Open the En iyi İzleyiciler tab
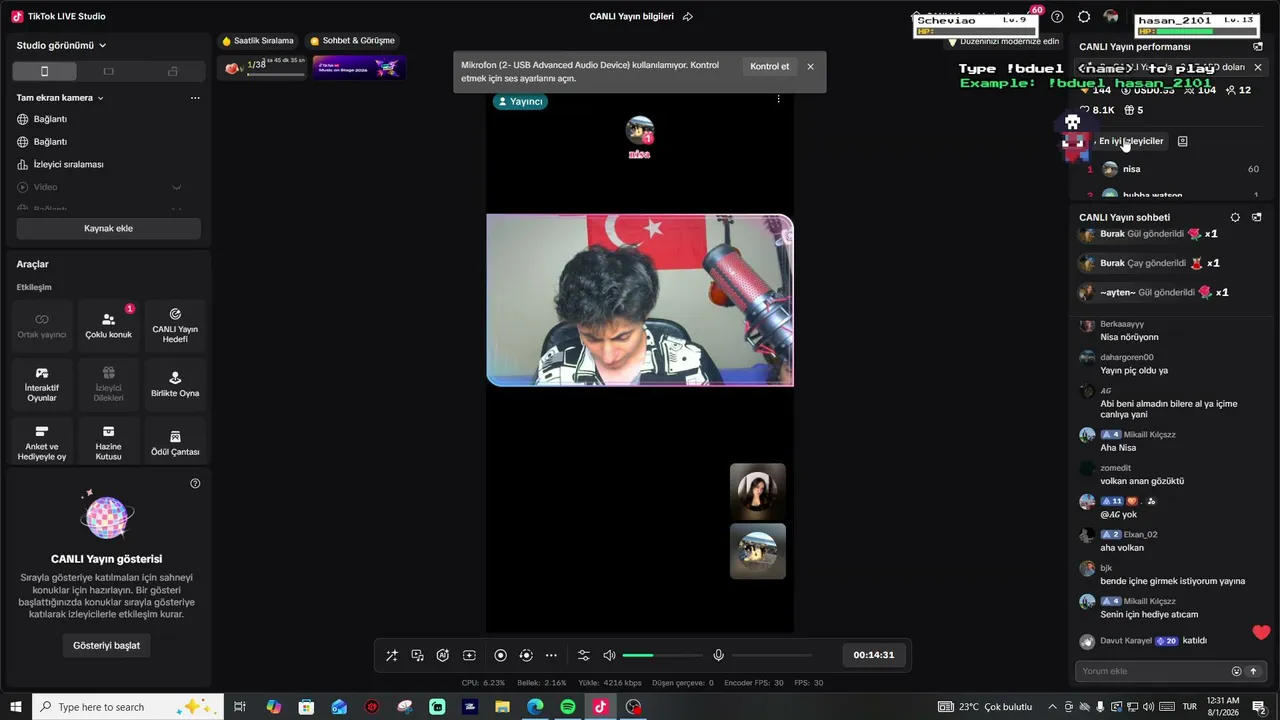Screen dimensions: 1280x720 tap(1131, 141)
